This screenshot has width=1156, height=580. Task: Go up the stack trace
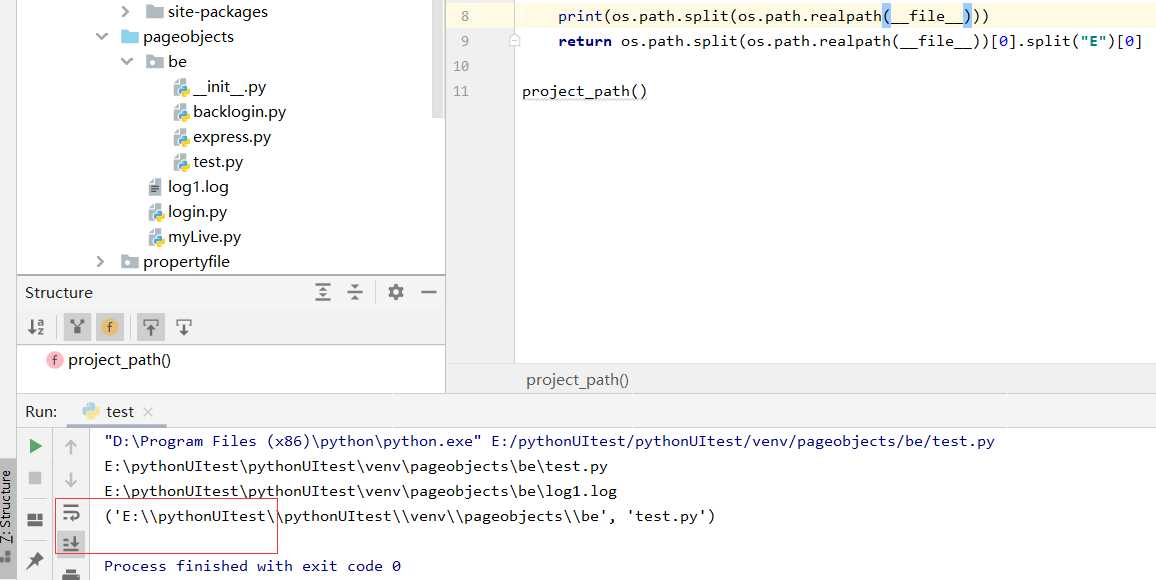[x=71, y=447]
